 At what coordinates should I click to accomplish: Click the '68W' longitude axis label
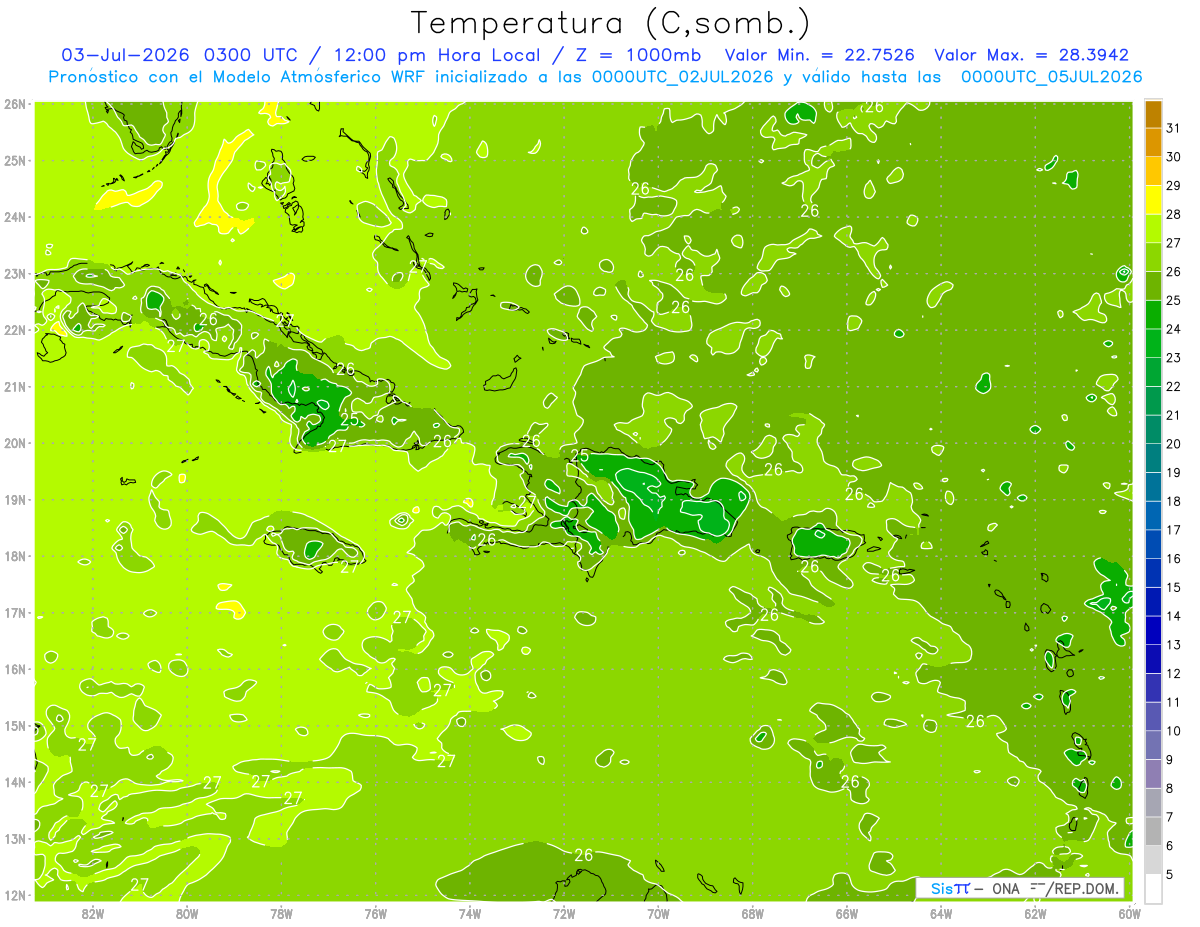(753, 913)
